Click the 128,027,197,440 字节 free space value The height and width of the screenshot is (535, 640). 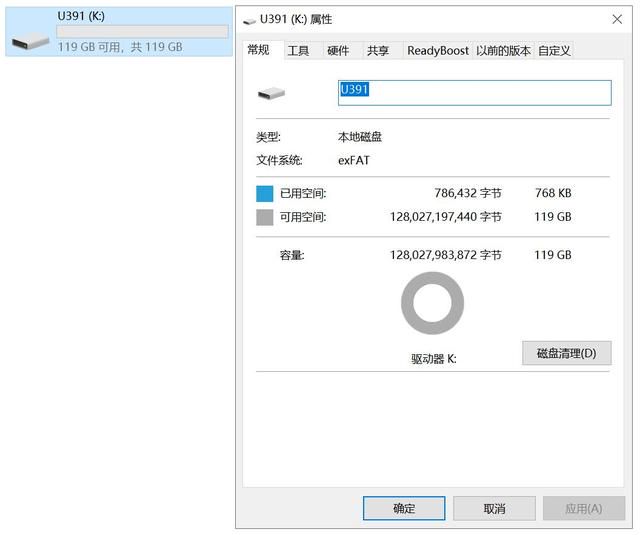click(446, 217)
